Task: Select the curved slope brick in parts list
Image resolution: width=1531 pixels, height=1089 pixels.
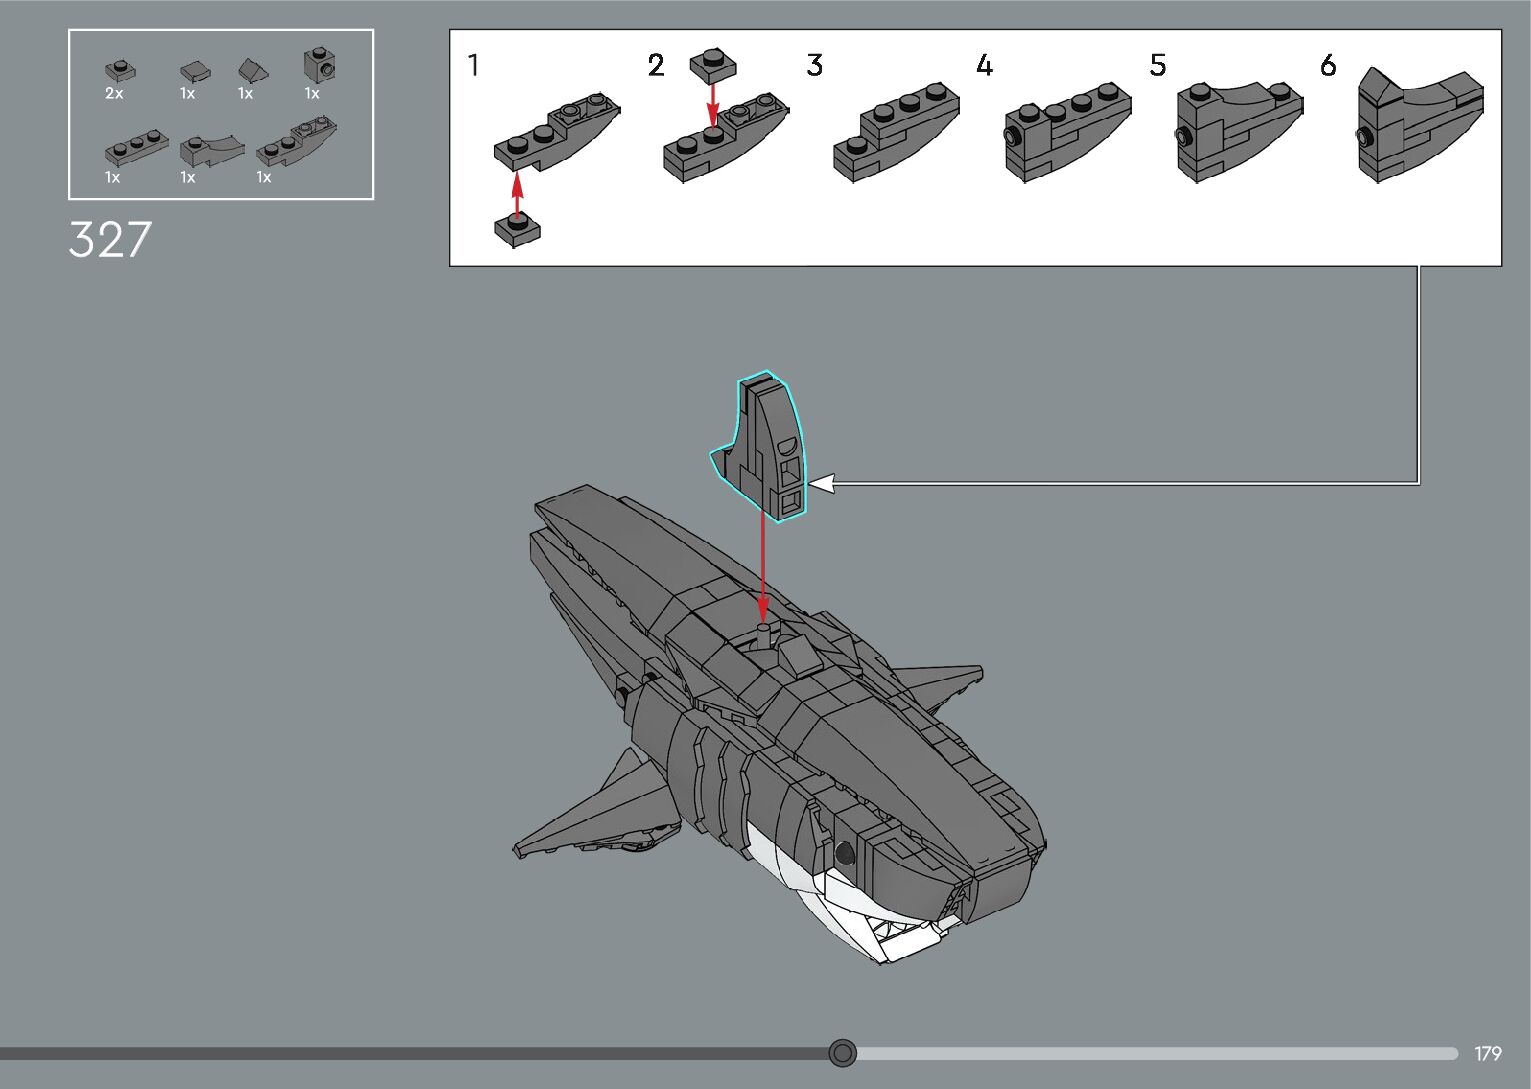Action: [211, 149]
